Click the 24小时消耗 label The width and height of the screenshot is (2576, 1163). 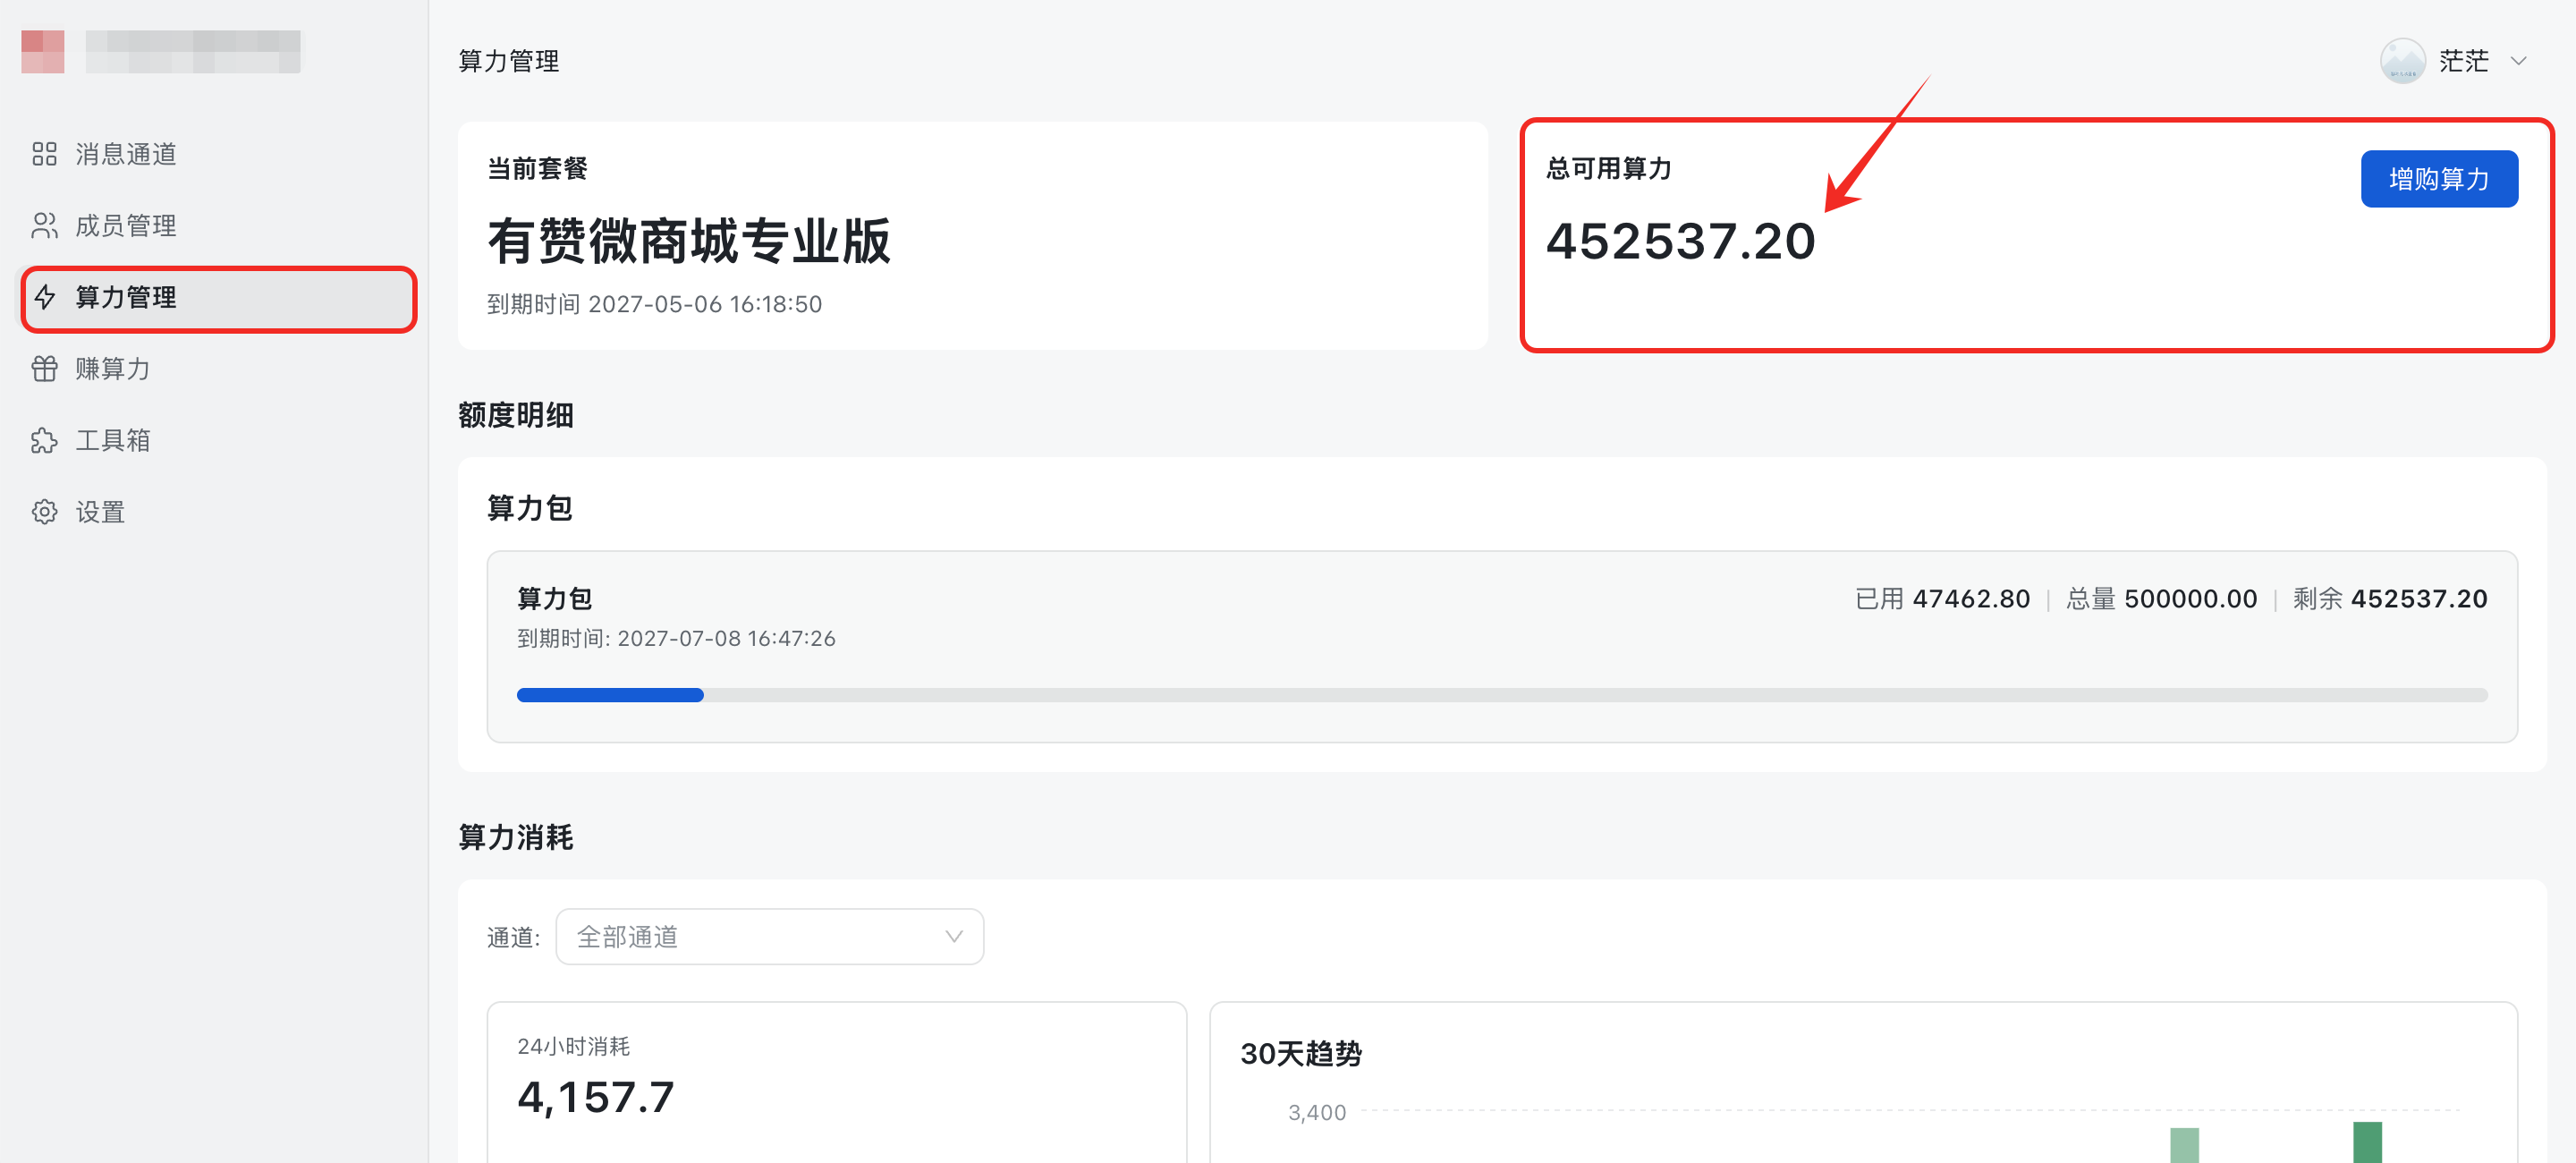click(573, 1046)
